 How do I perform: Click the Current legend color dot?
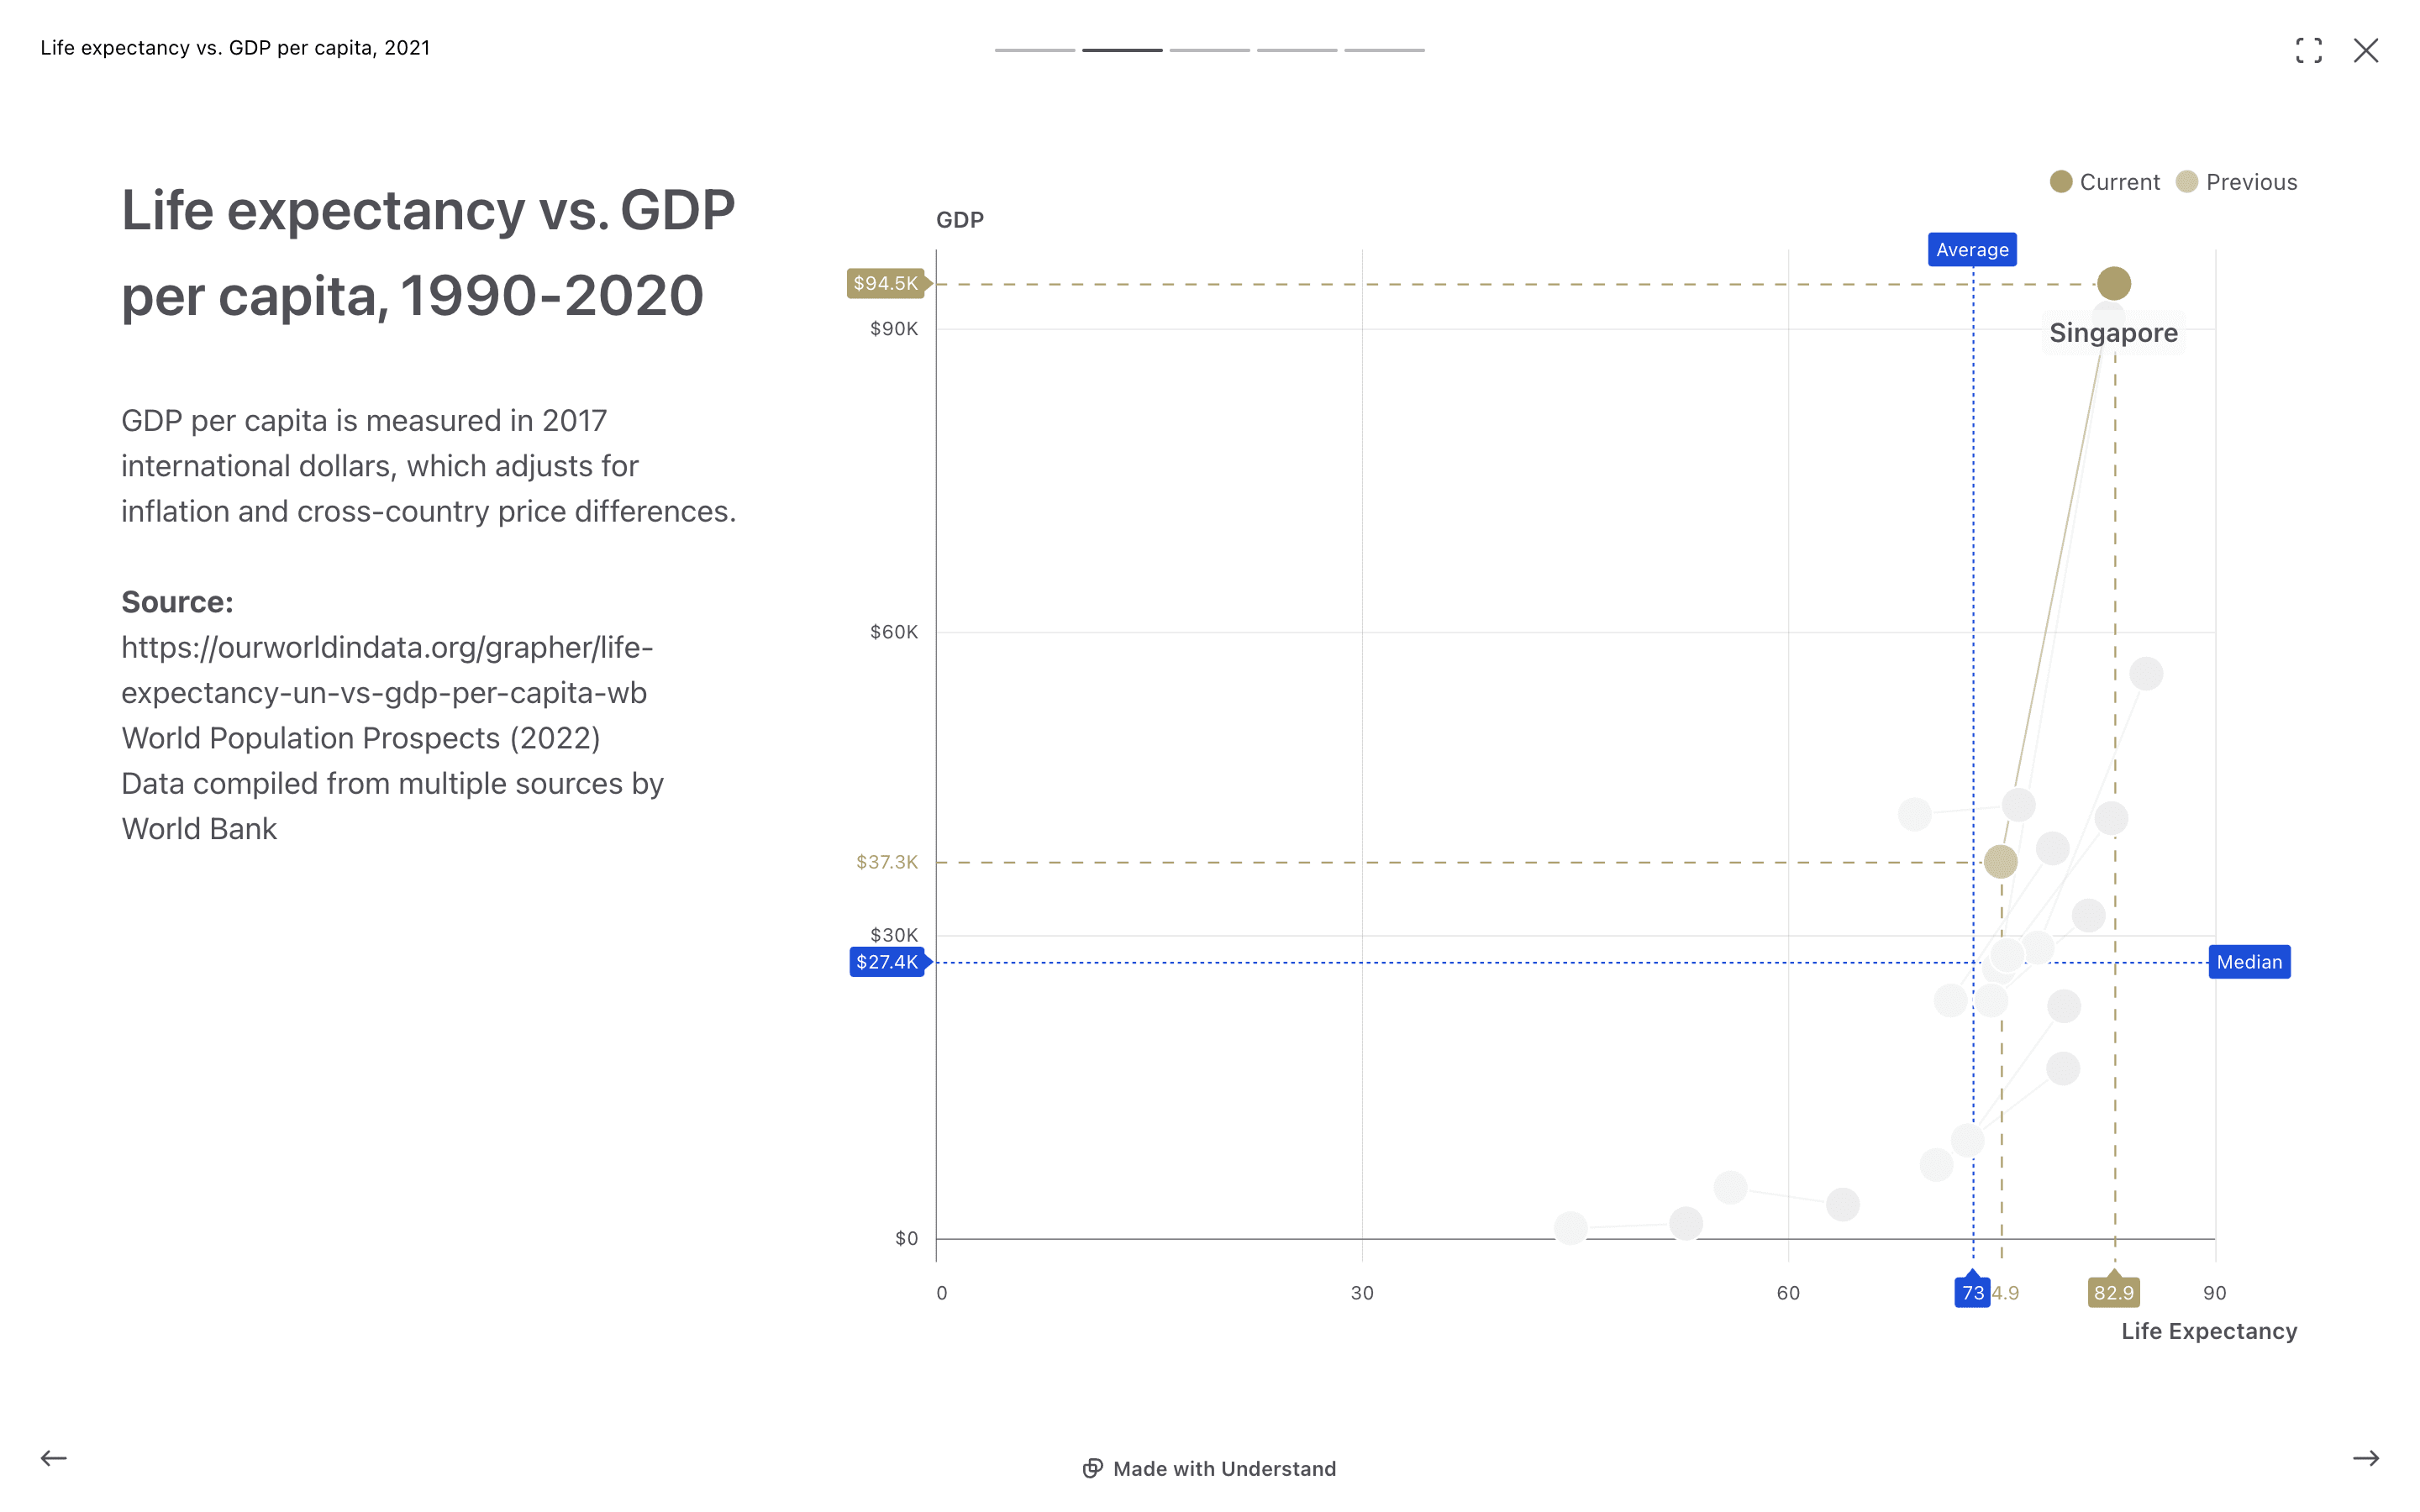tap(2060, 182)
